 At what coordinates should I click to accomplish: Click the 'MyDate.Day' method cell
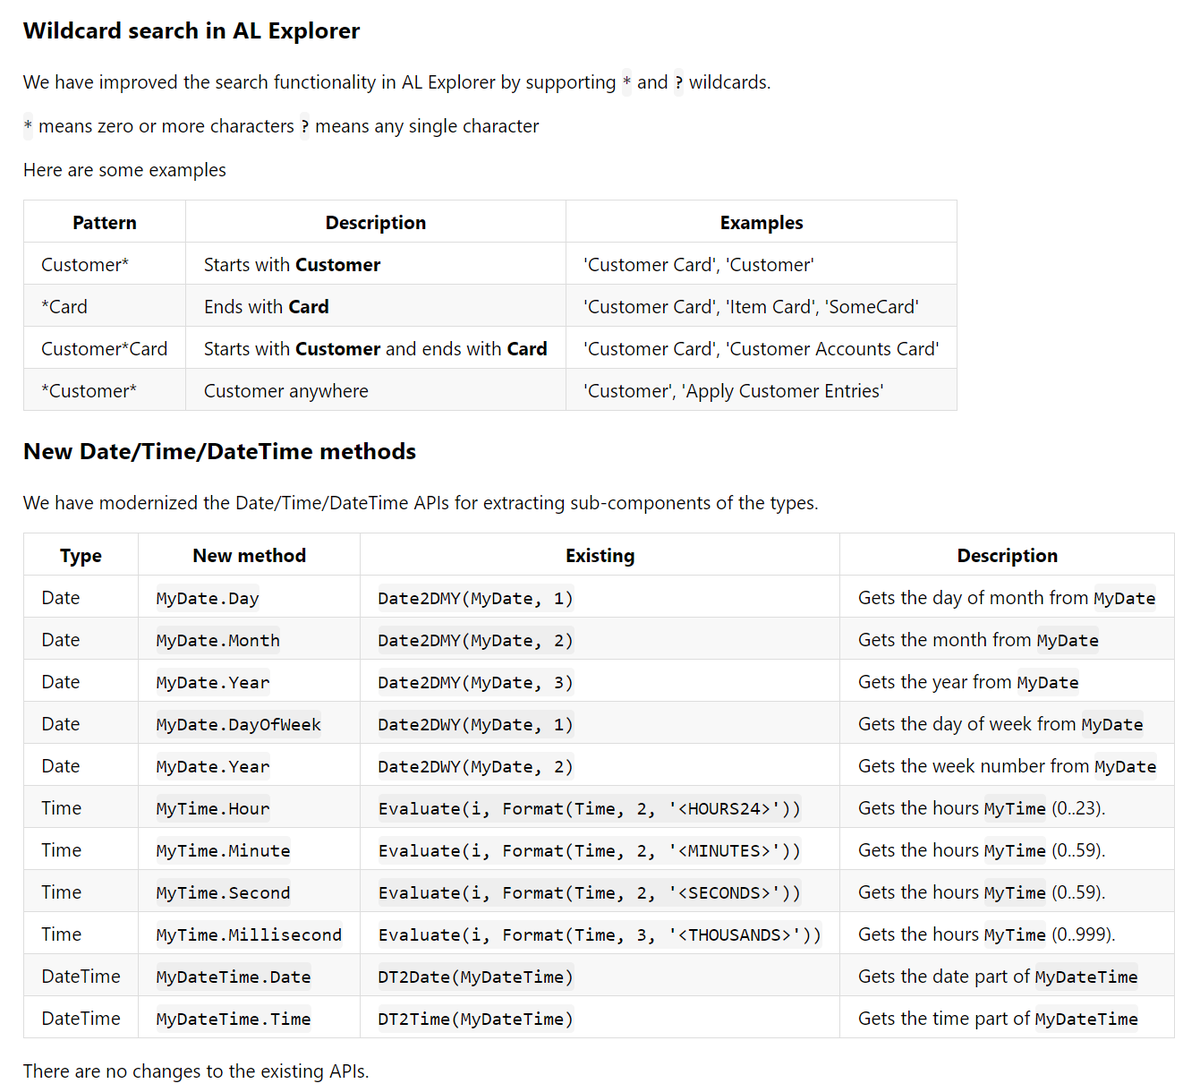pyautogui.click(x=249, y=597)
